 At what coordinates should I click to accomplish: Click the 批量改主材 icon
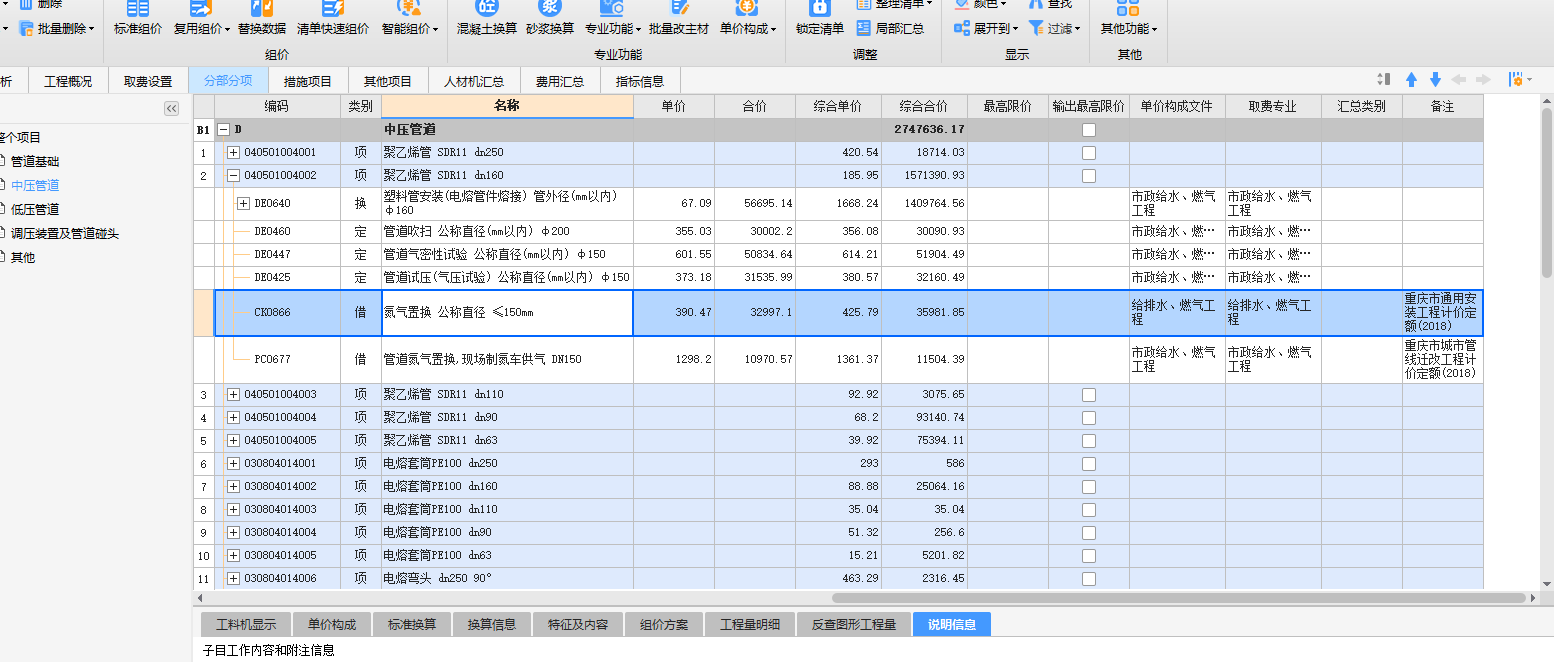pos(679,8)
